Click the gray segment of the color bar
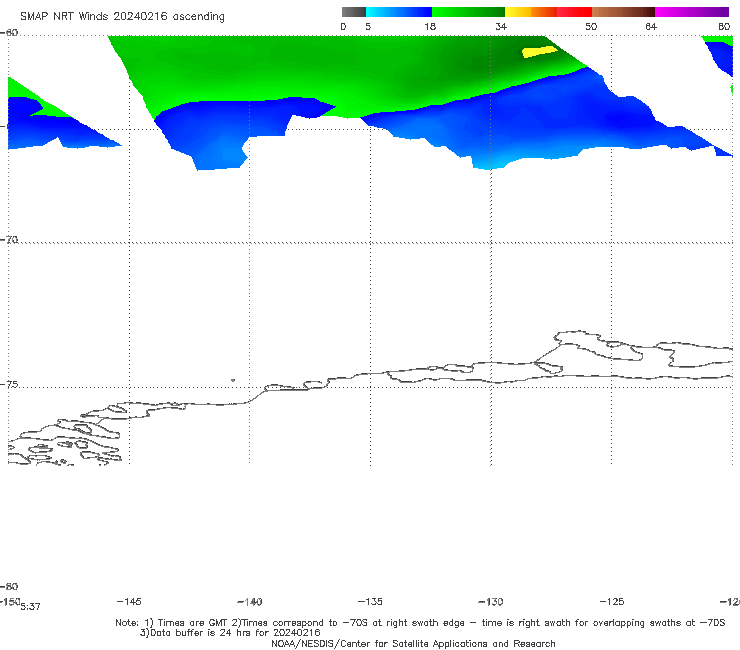 pos(354,12)
